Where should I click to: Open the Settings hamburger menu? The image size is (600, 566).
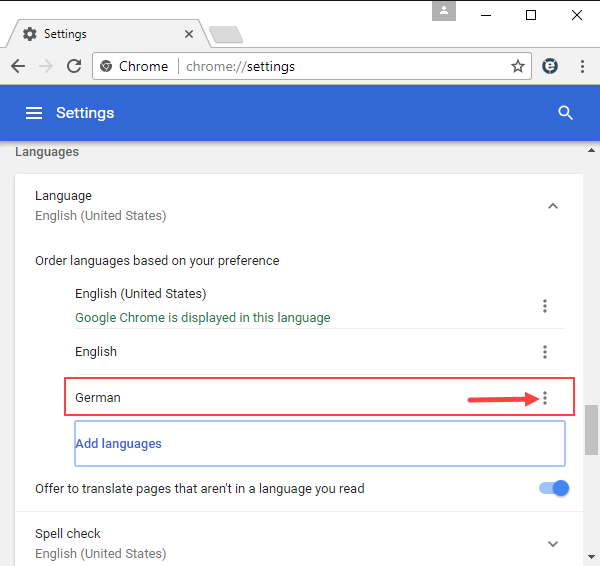tap(34, 113)
